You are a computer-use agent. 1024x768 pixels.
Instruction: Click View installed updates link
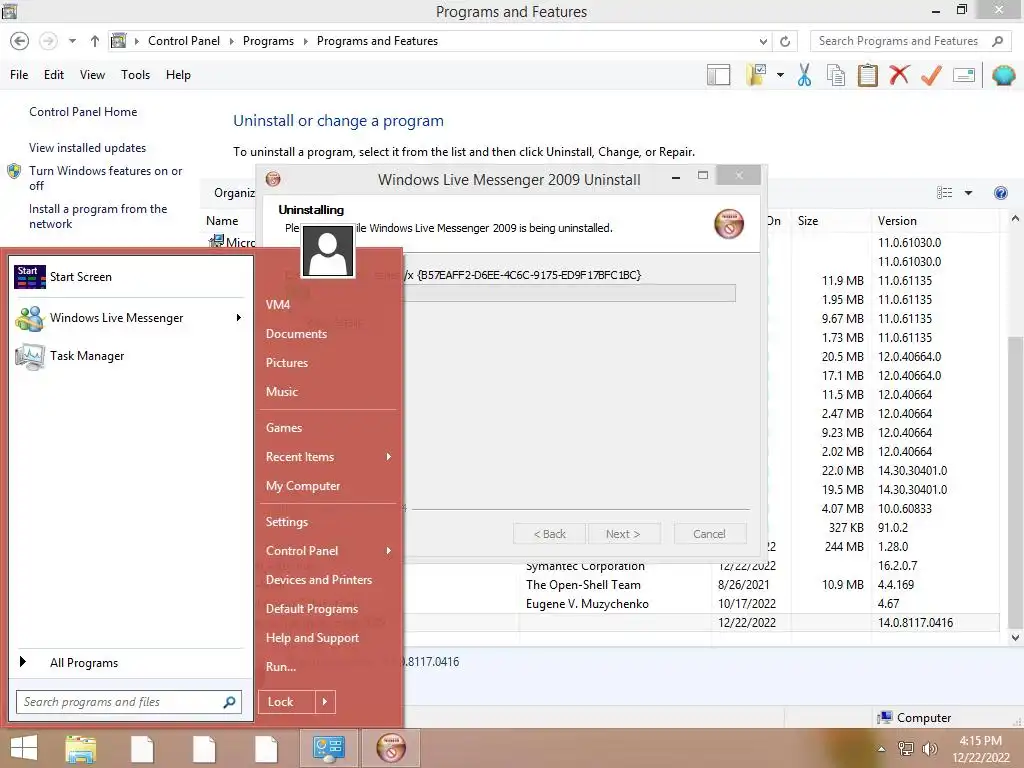point(88,148)
